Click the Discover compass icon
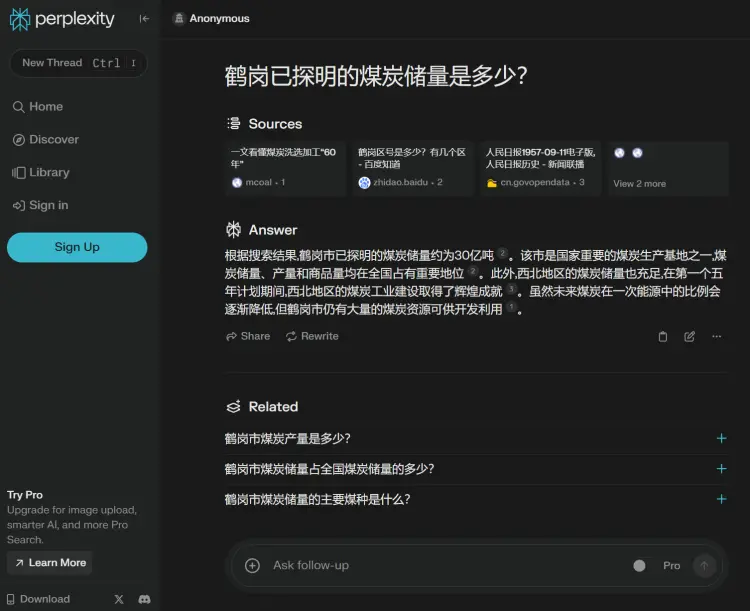 coord(18,140)
